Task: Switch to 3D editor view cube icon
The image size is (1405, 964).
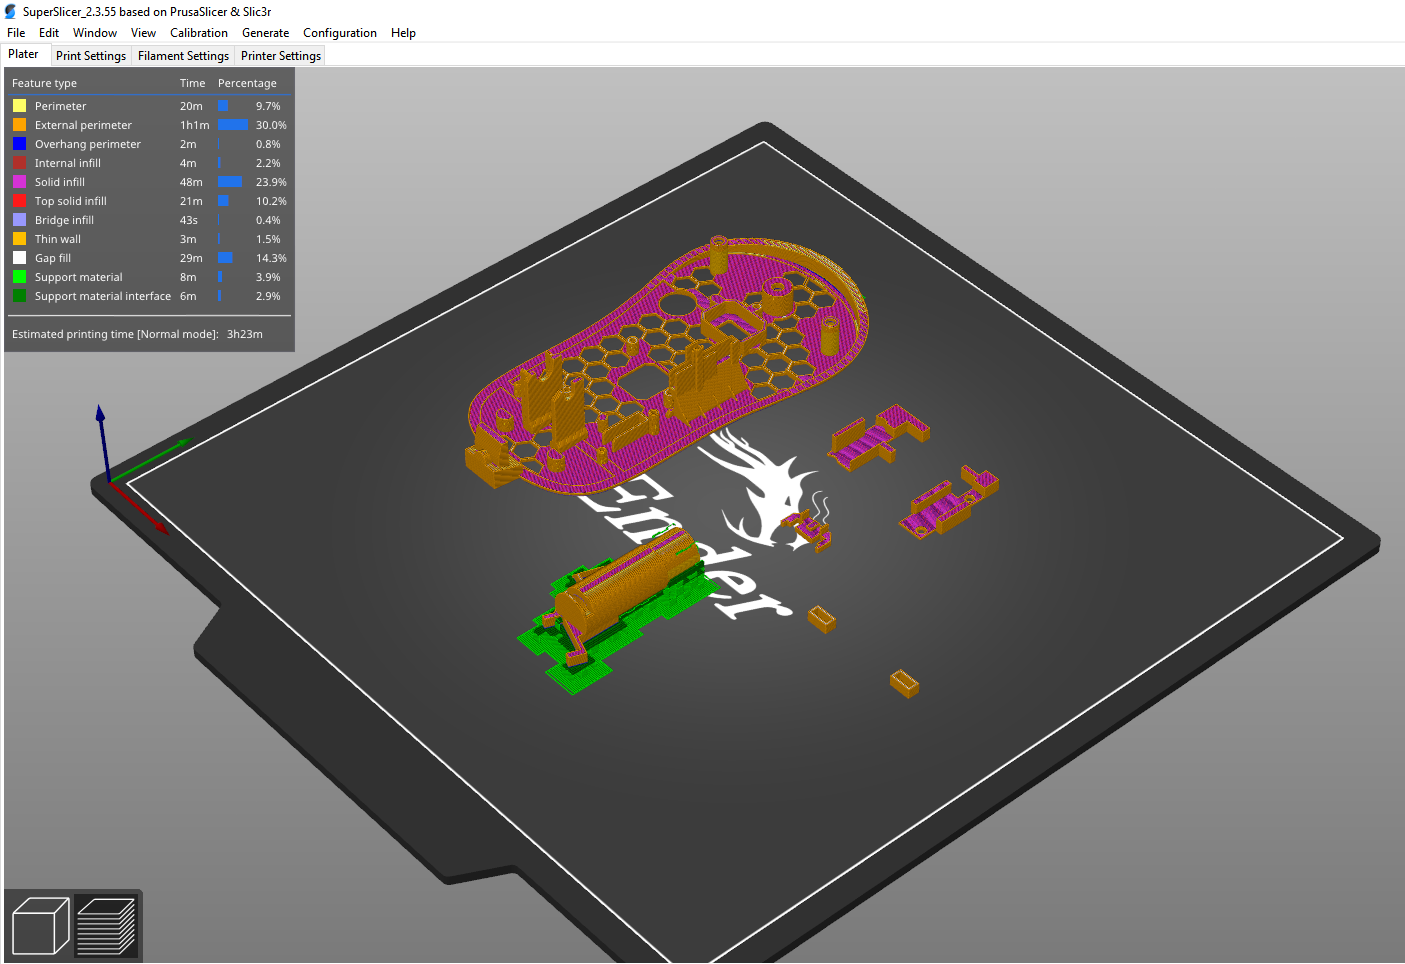Action: 40,926
